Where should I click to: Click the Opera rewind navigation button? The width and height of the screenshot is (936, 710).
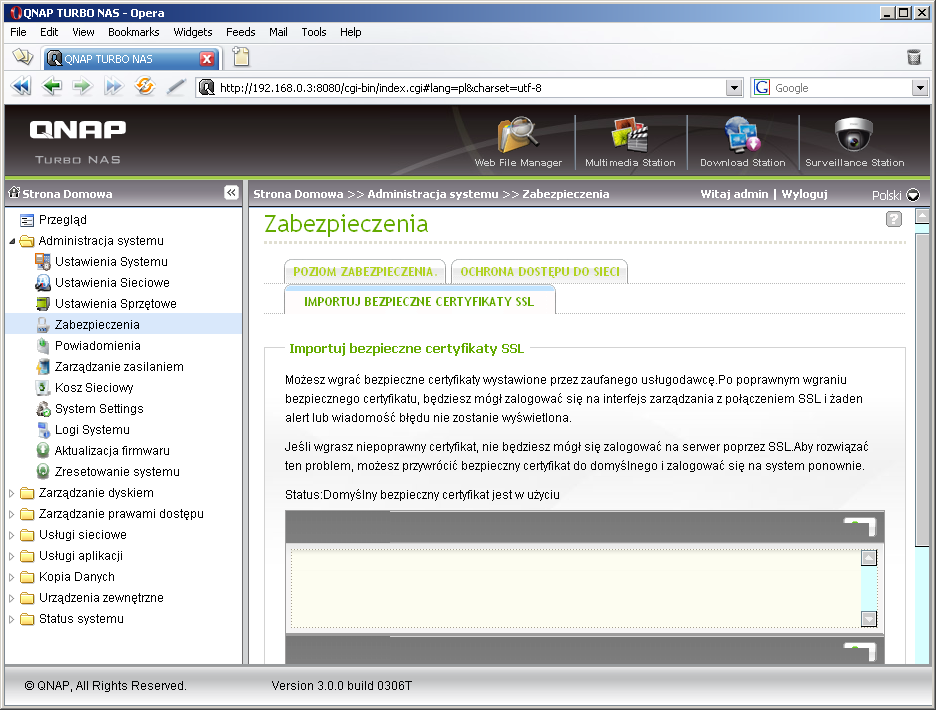coord(21,87)
